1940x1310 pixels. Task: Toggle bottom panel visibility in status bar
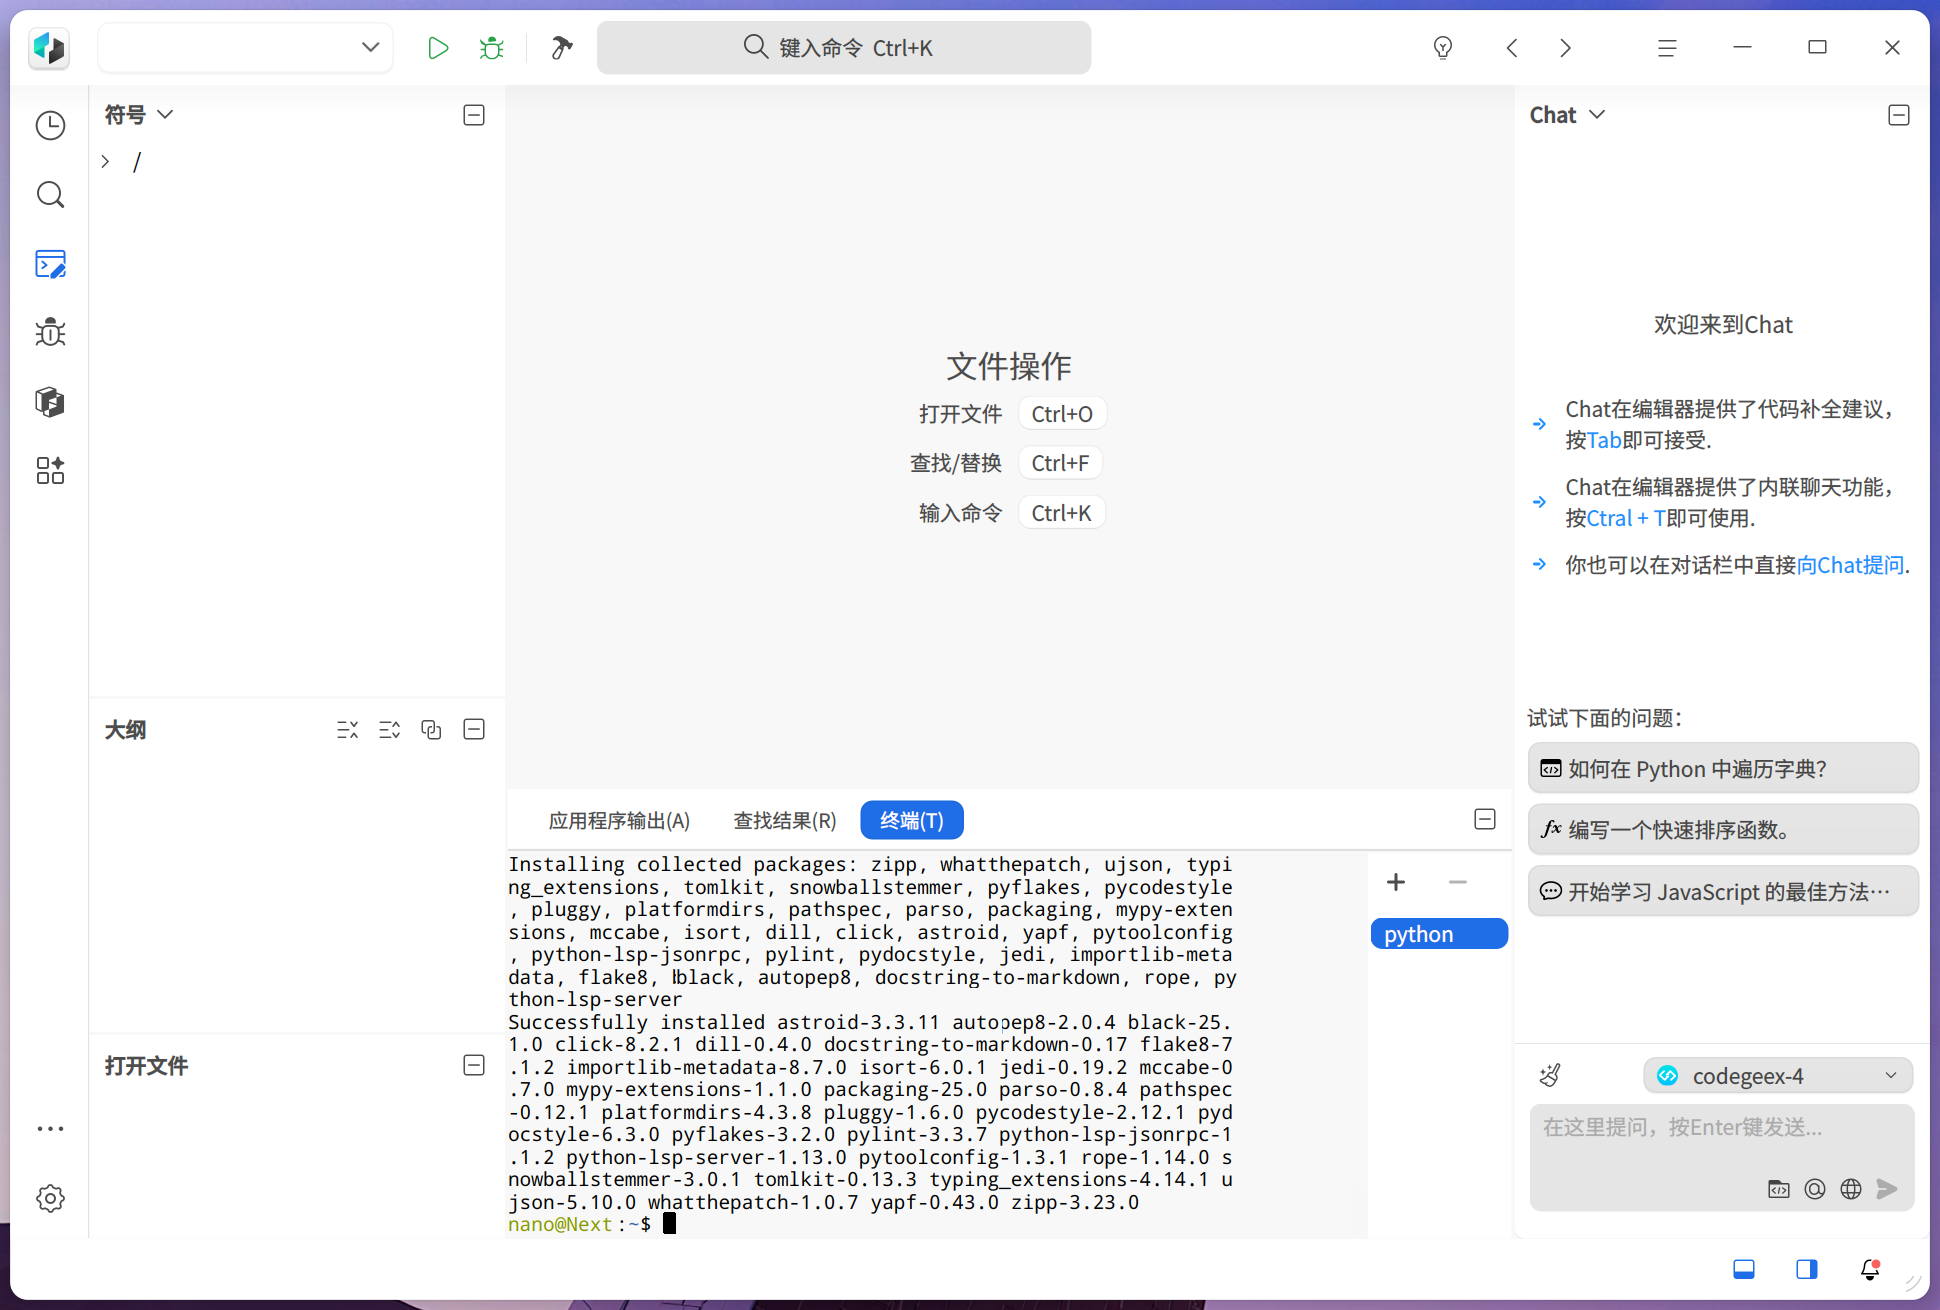click(x=1744, y=1270)
